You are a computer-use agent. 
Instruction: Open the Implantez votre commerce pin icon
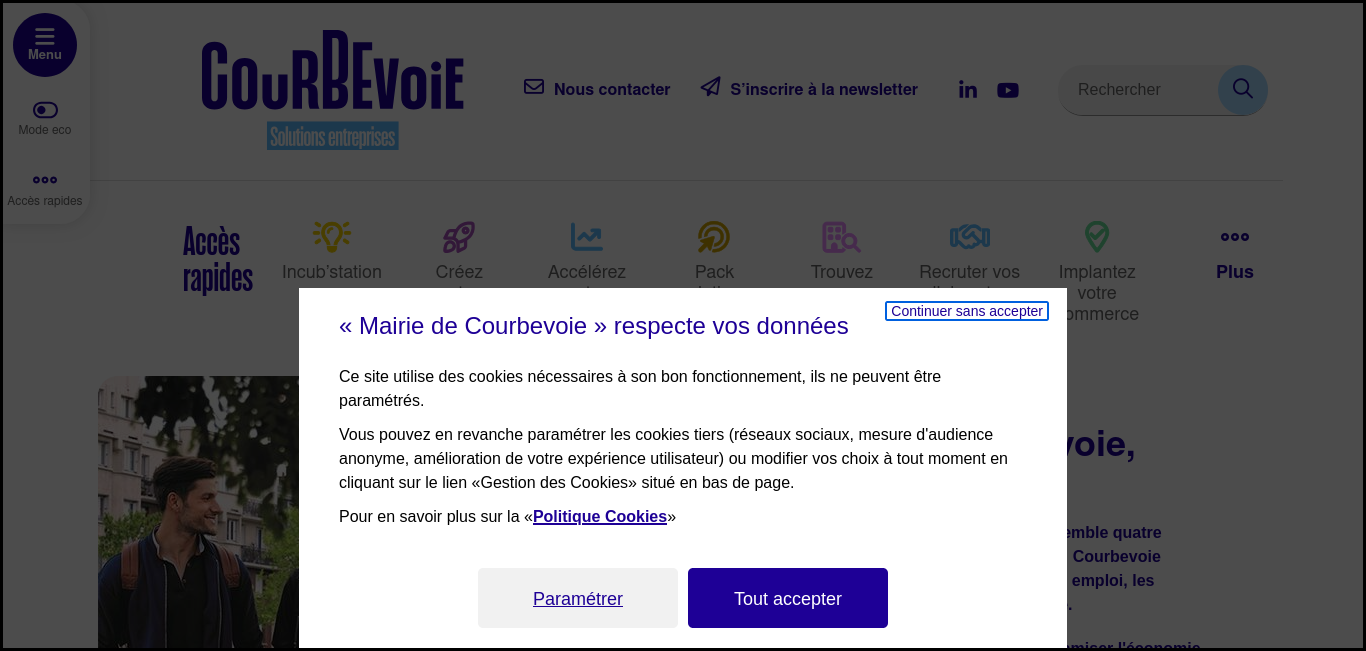[1097, 237]
